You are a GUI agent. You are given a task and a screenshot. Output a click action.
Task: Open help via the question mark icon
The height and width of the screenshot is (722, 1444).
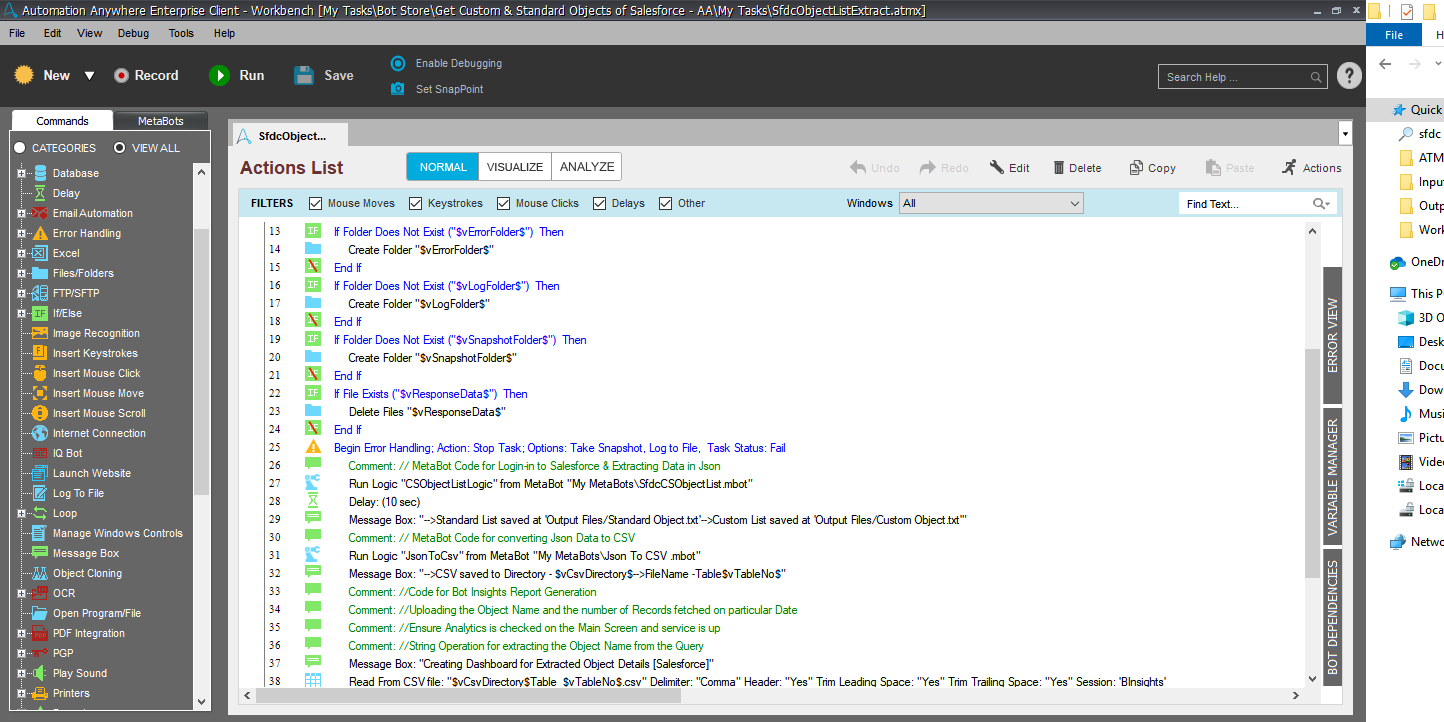(x=1349, y=76)
